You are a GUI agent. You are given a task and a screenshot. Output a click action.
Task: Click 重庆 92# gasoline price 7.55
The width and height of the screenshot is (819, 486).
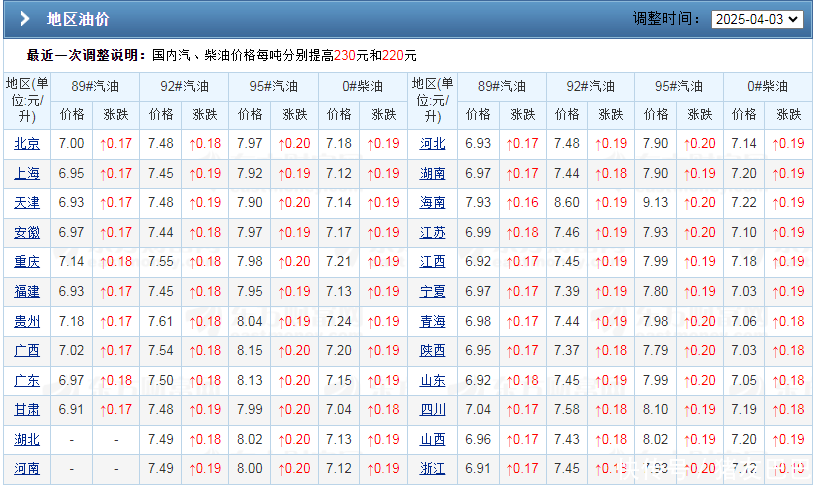coord(161,262)
